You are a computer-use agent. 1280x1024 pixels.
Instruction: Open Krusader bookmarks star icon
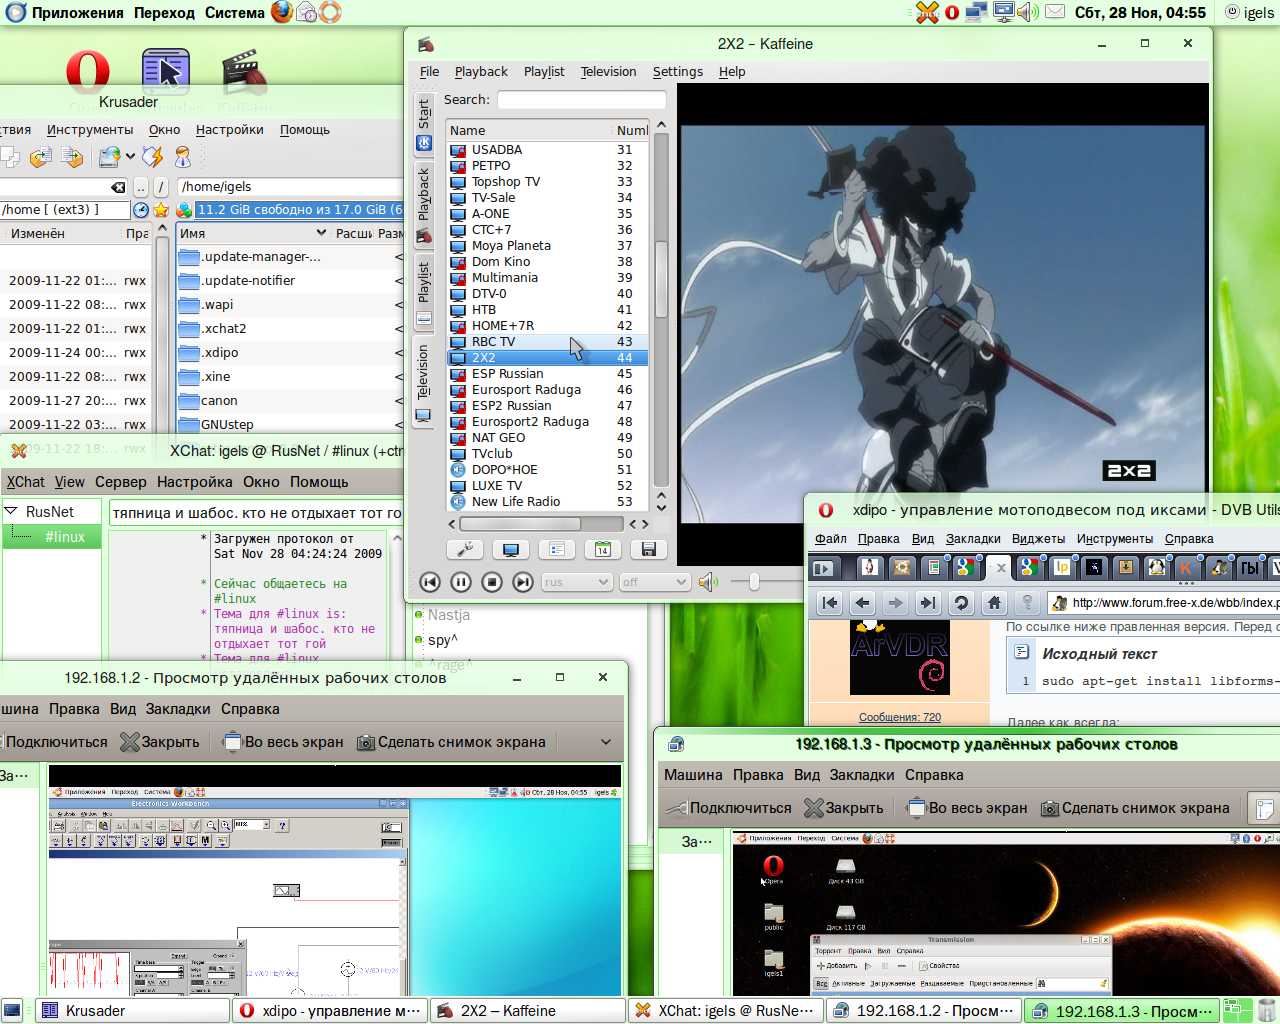[160, 210]
